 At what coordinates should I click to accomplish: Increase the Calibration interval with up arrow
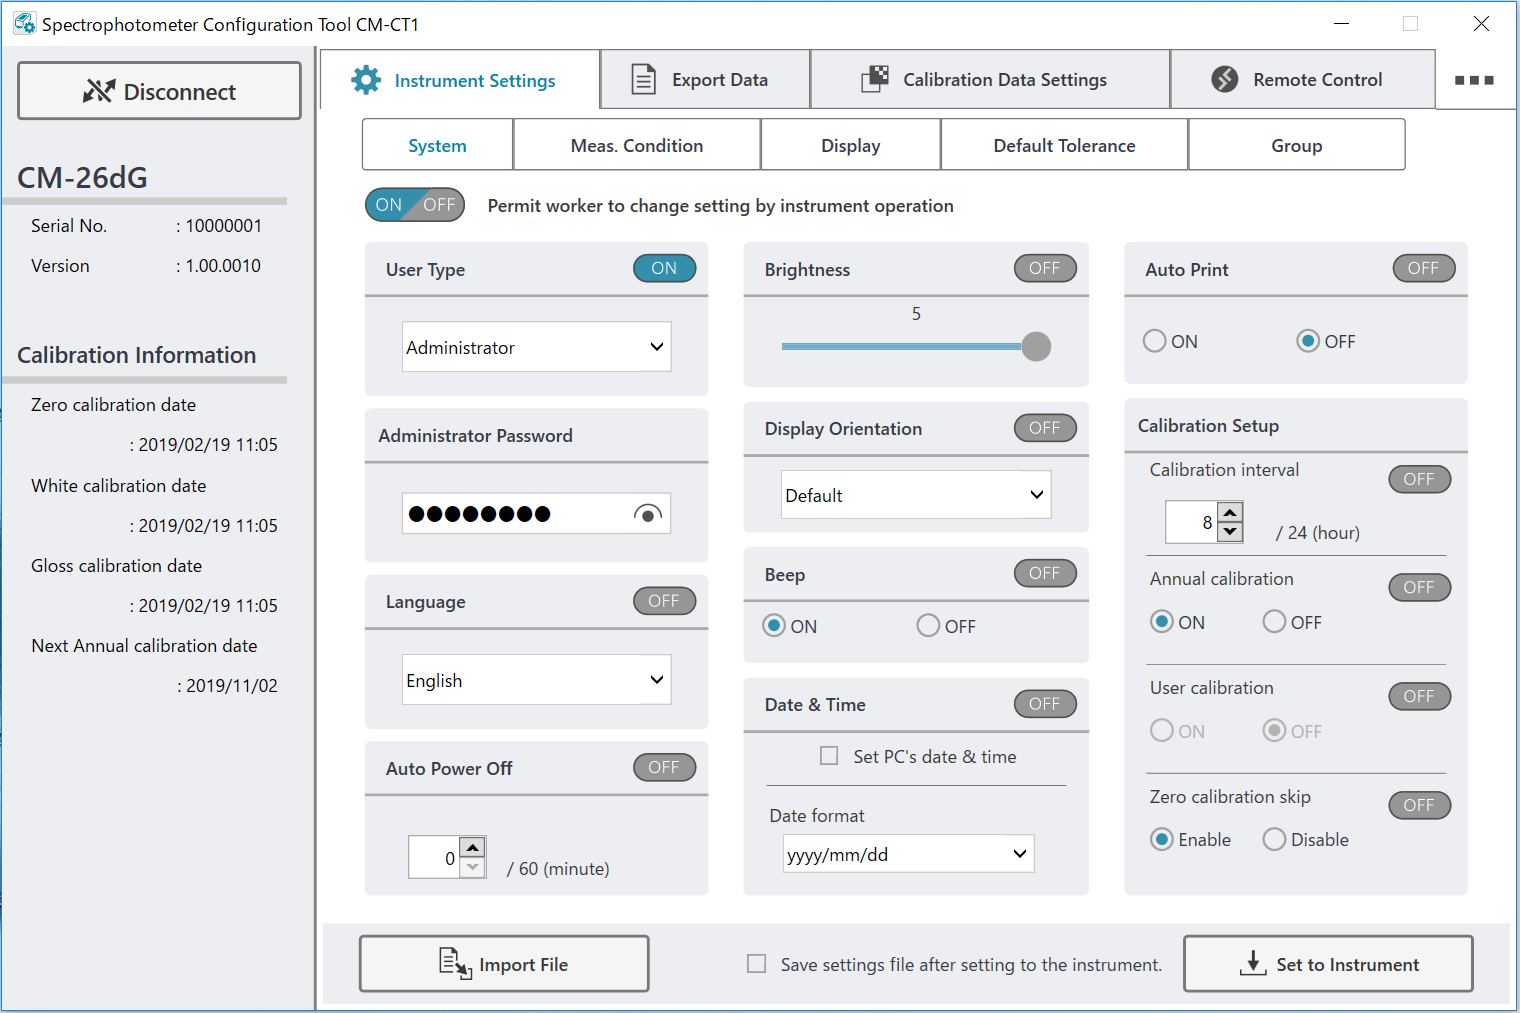pyautogui.click(x=1230, y=512)
